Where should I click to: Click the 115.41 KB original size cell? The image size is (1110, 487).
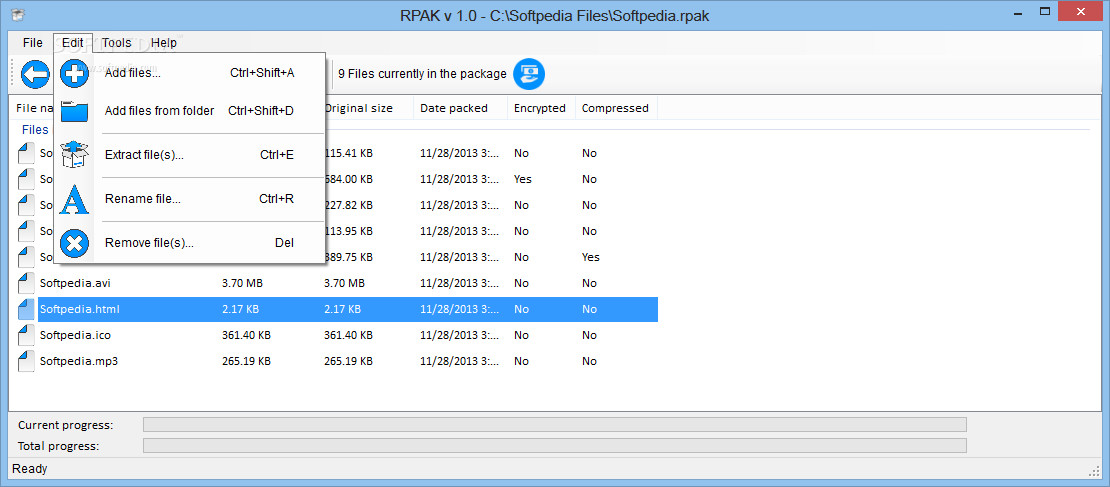[348, 153]
